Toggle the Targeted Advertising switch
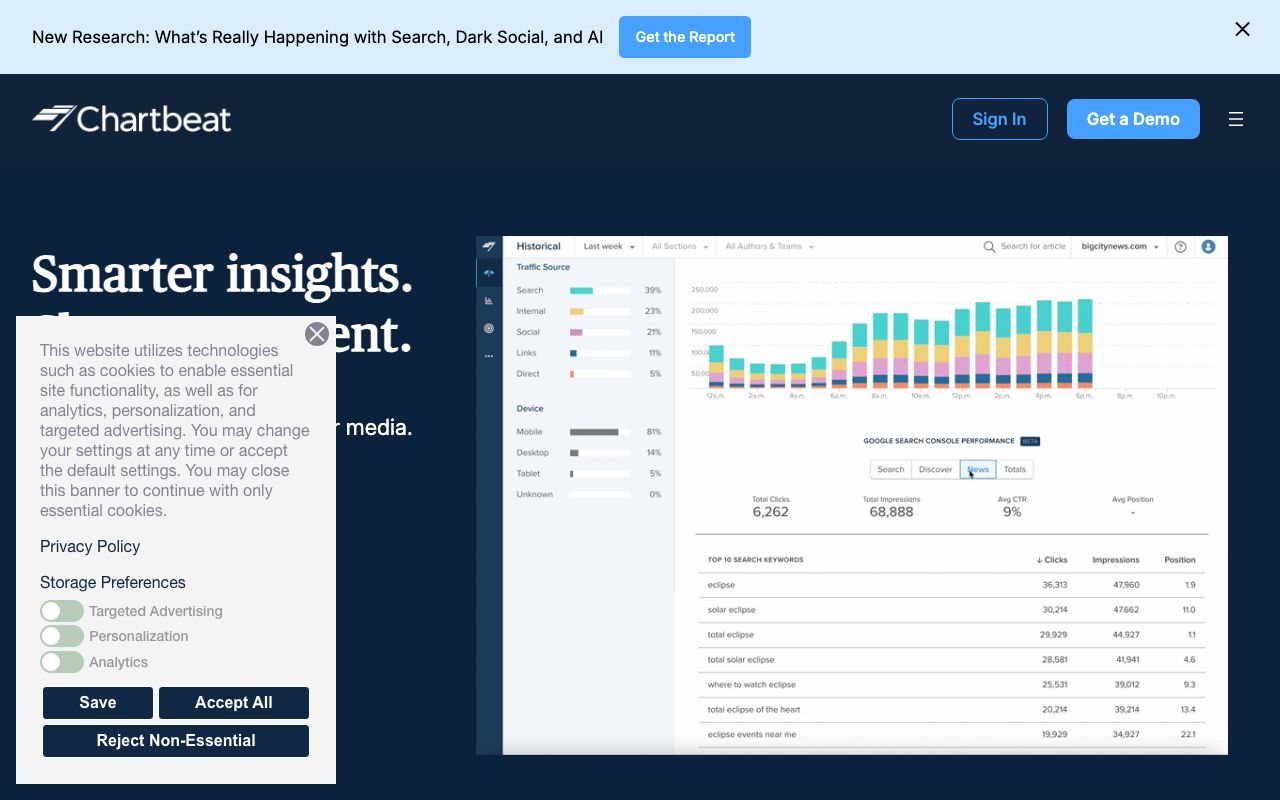The image size is (1280, 800). [x=62, y=611]
